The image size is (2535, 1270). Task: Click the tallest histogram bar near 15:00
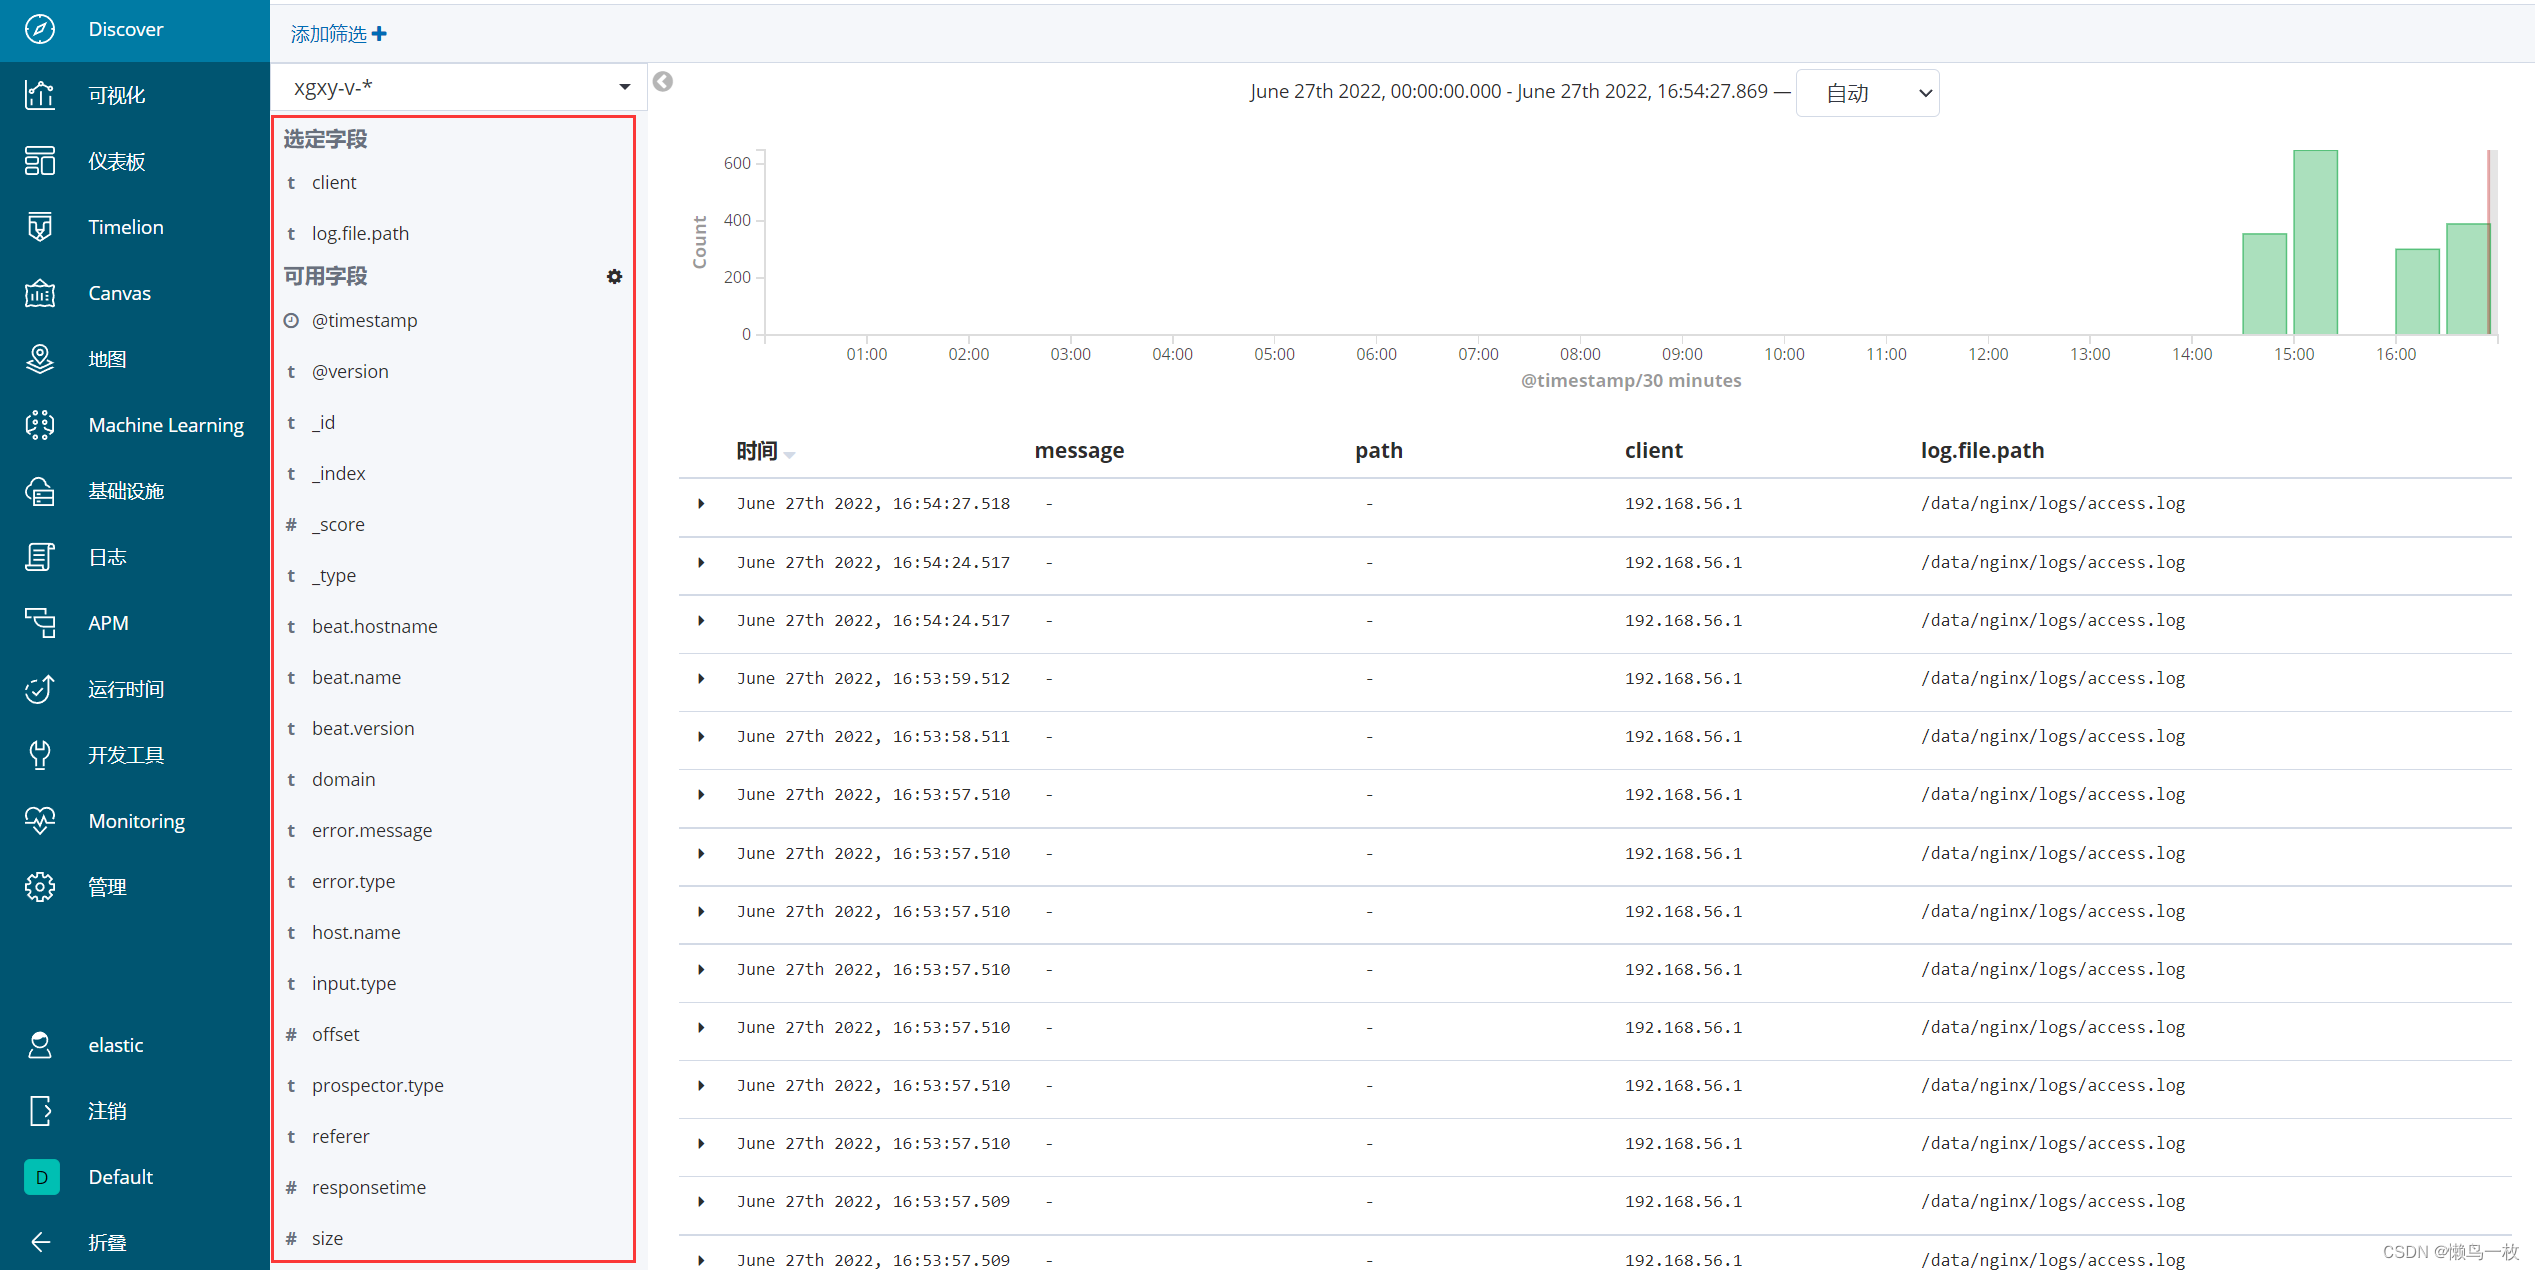(x=2314, y=242)
